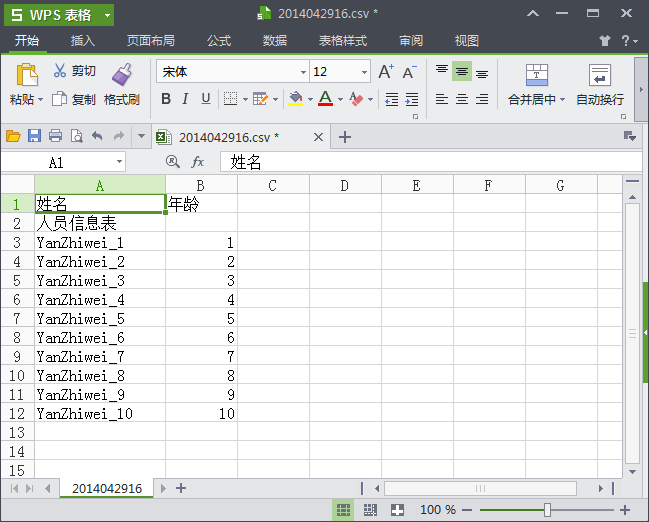Align text right
This screenshot has width=649, height=522.
(481, 99)
